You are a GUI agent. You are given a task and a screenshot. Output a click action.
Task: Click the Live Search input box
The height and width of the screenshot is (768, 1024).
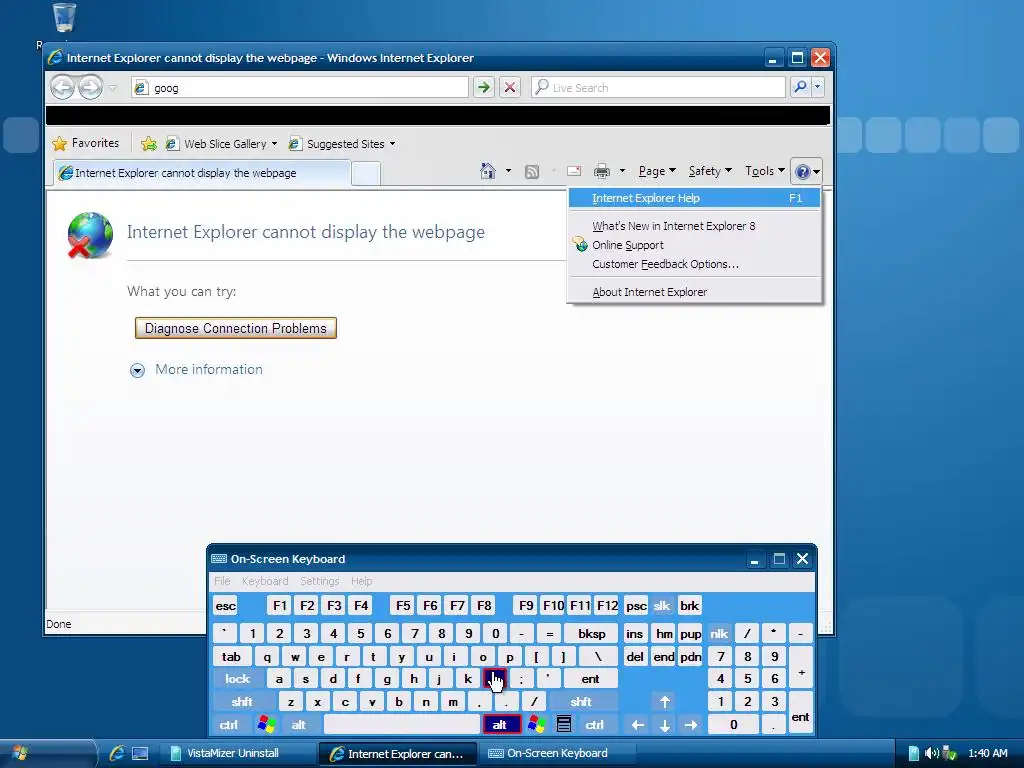click(x=658, y=88)
